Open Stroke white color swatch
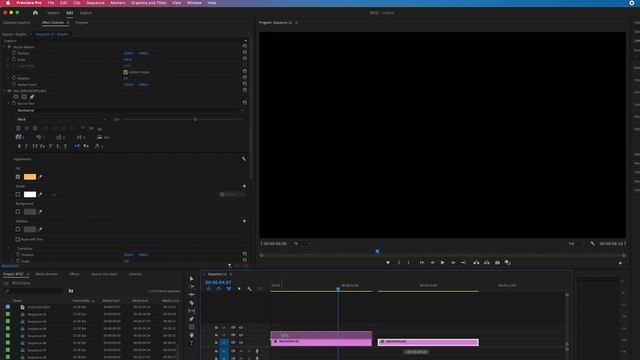The image size is (640, 360). pos(30,194)
